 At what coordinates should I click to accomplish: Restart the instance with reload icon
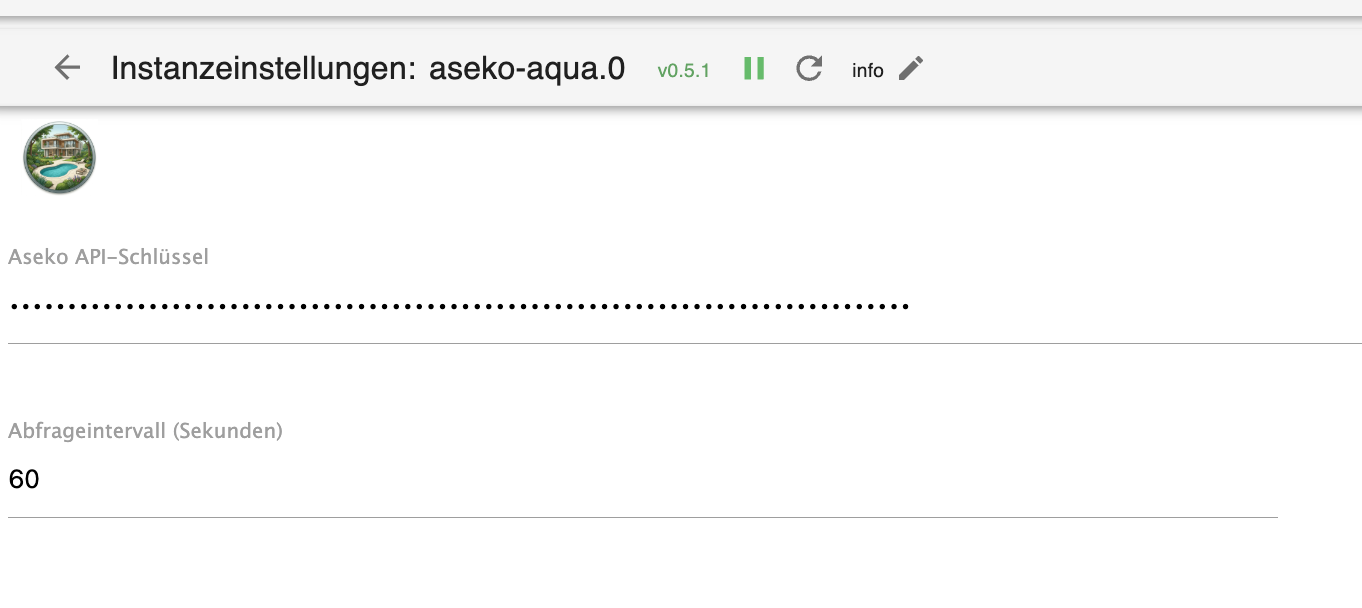click(x=809, y=68)
